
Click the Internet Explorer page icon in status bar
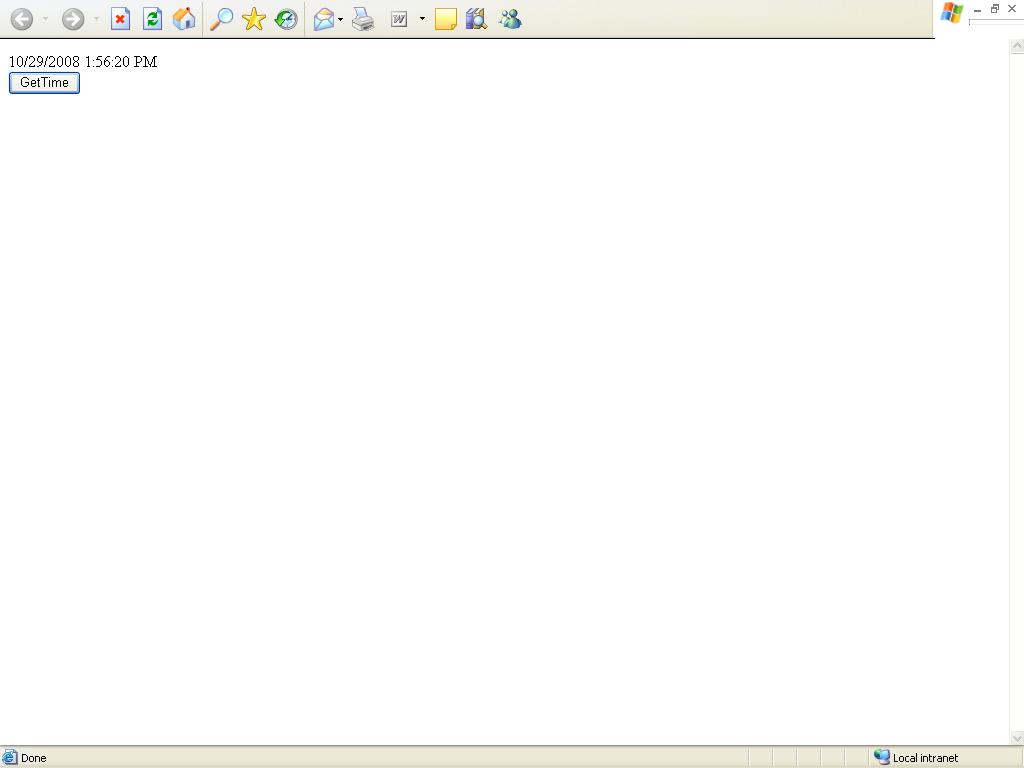[9, 758]
